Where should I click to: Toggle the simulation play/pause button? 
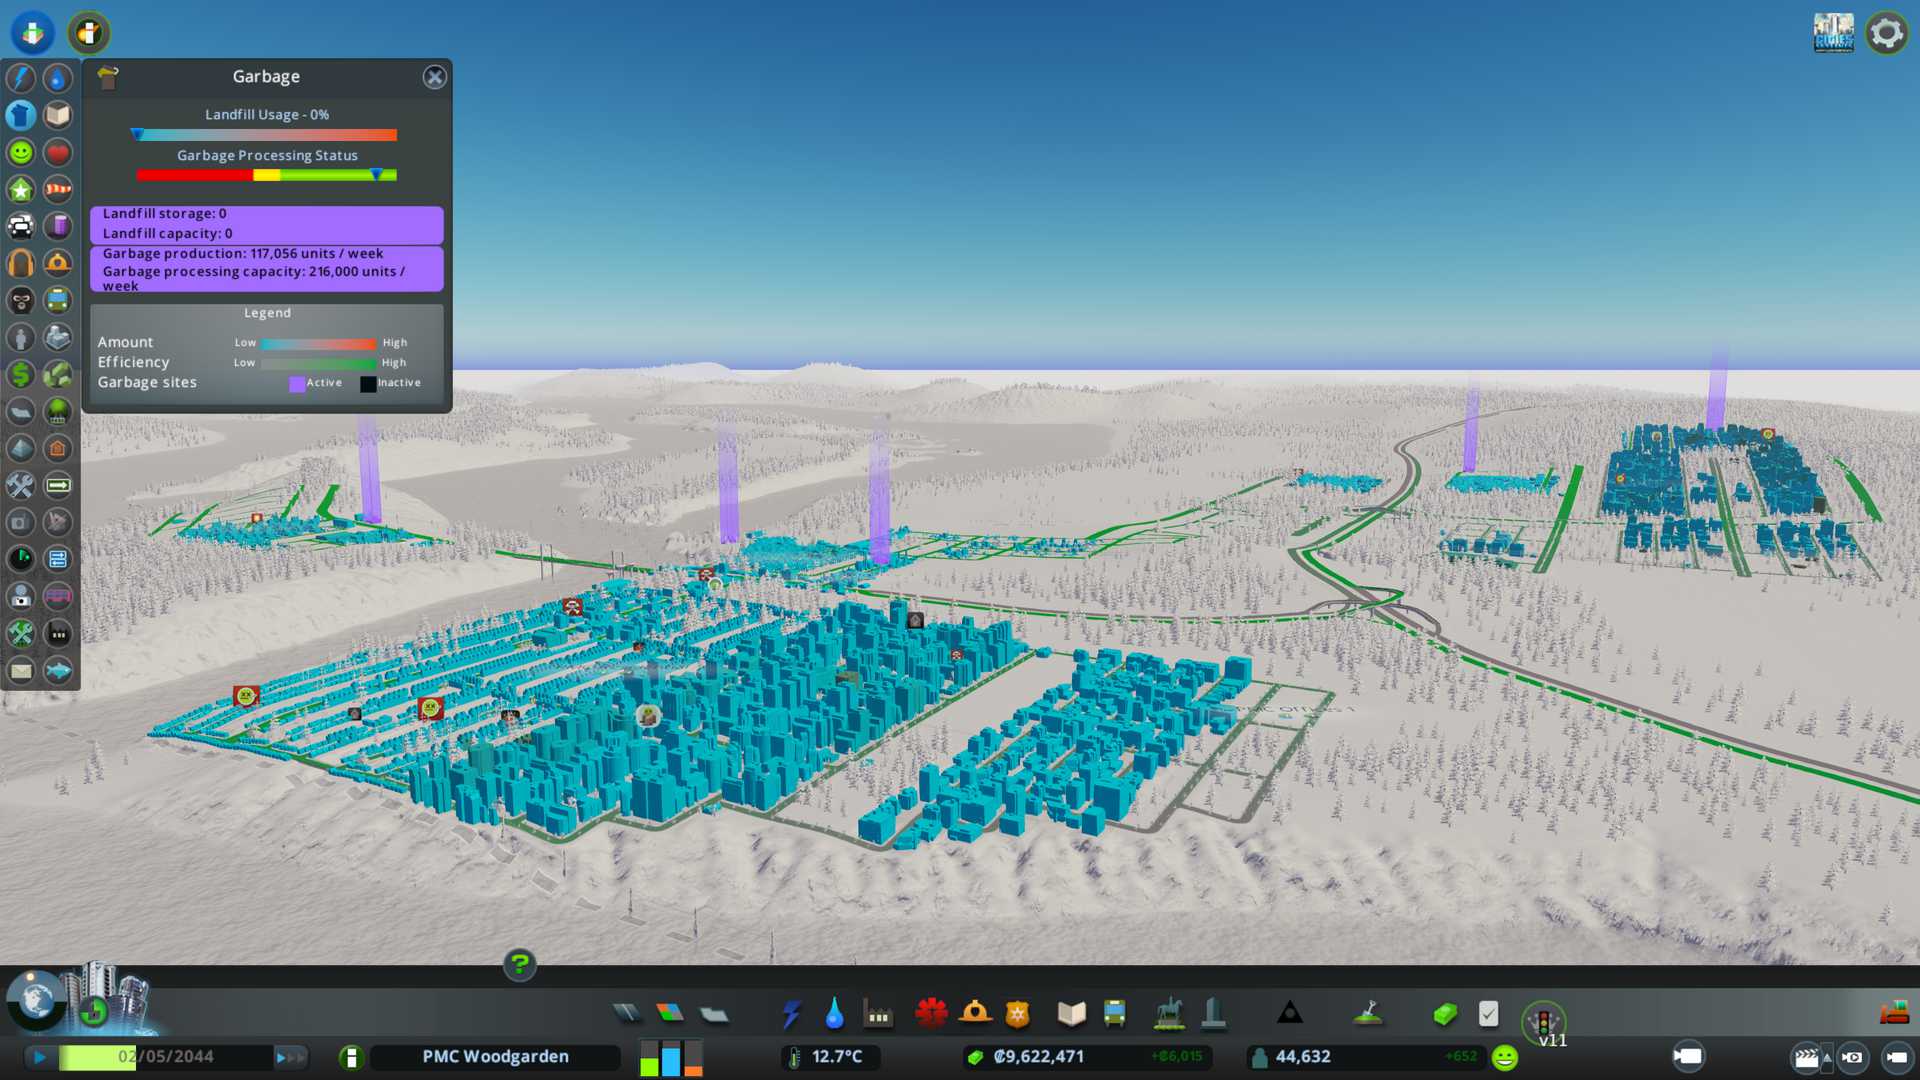pos(39,1057)
